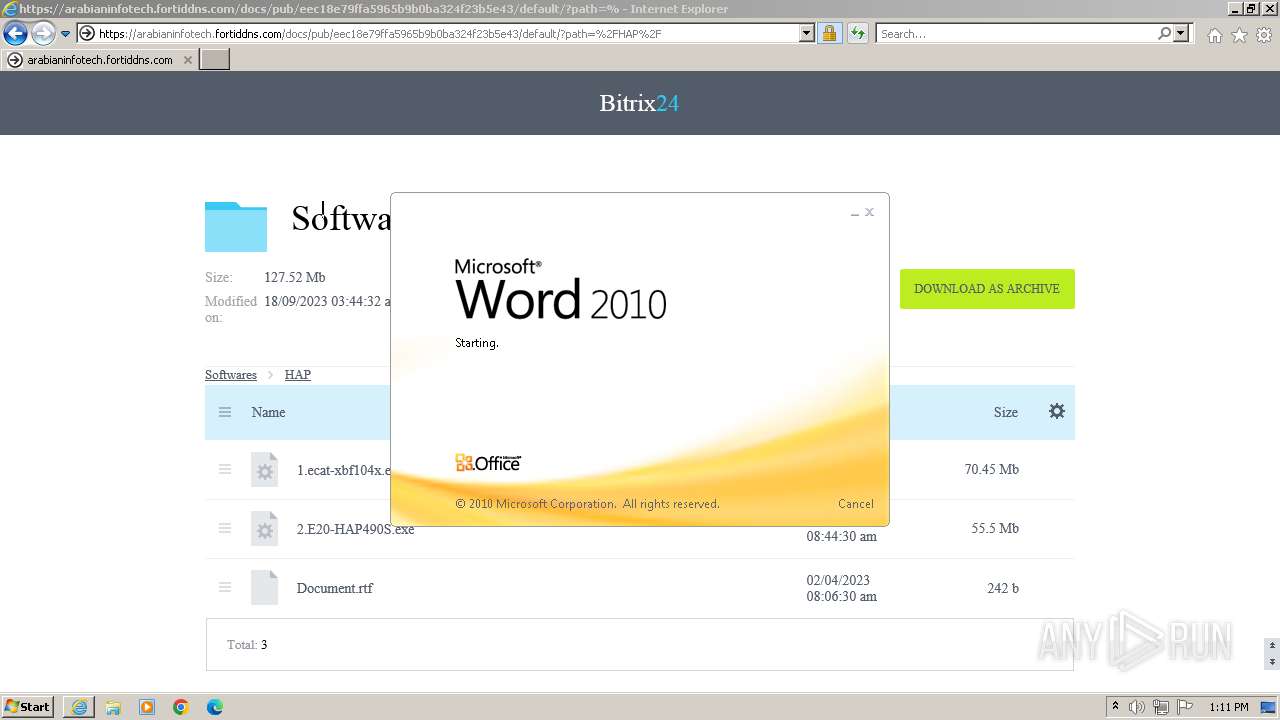
Task: Click the Total: 3 footer text
Action: click(x=247, y=645)
